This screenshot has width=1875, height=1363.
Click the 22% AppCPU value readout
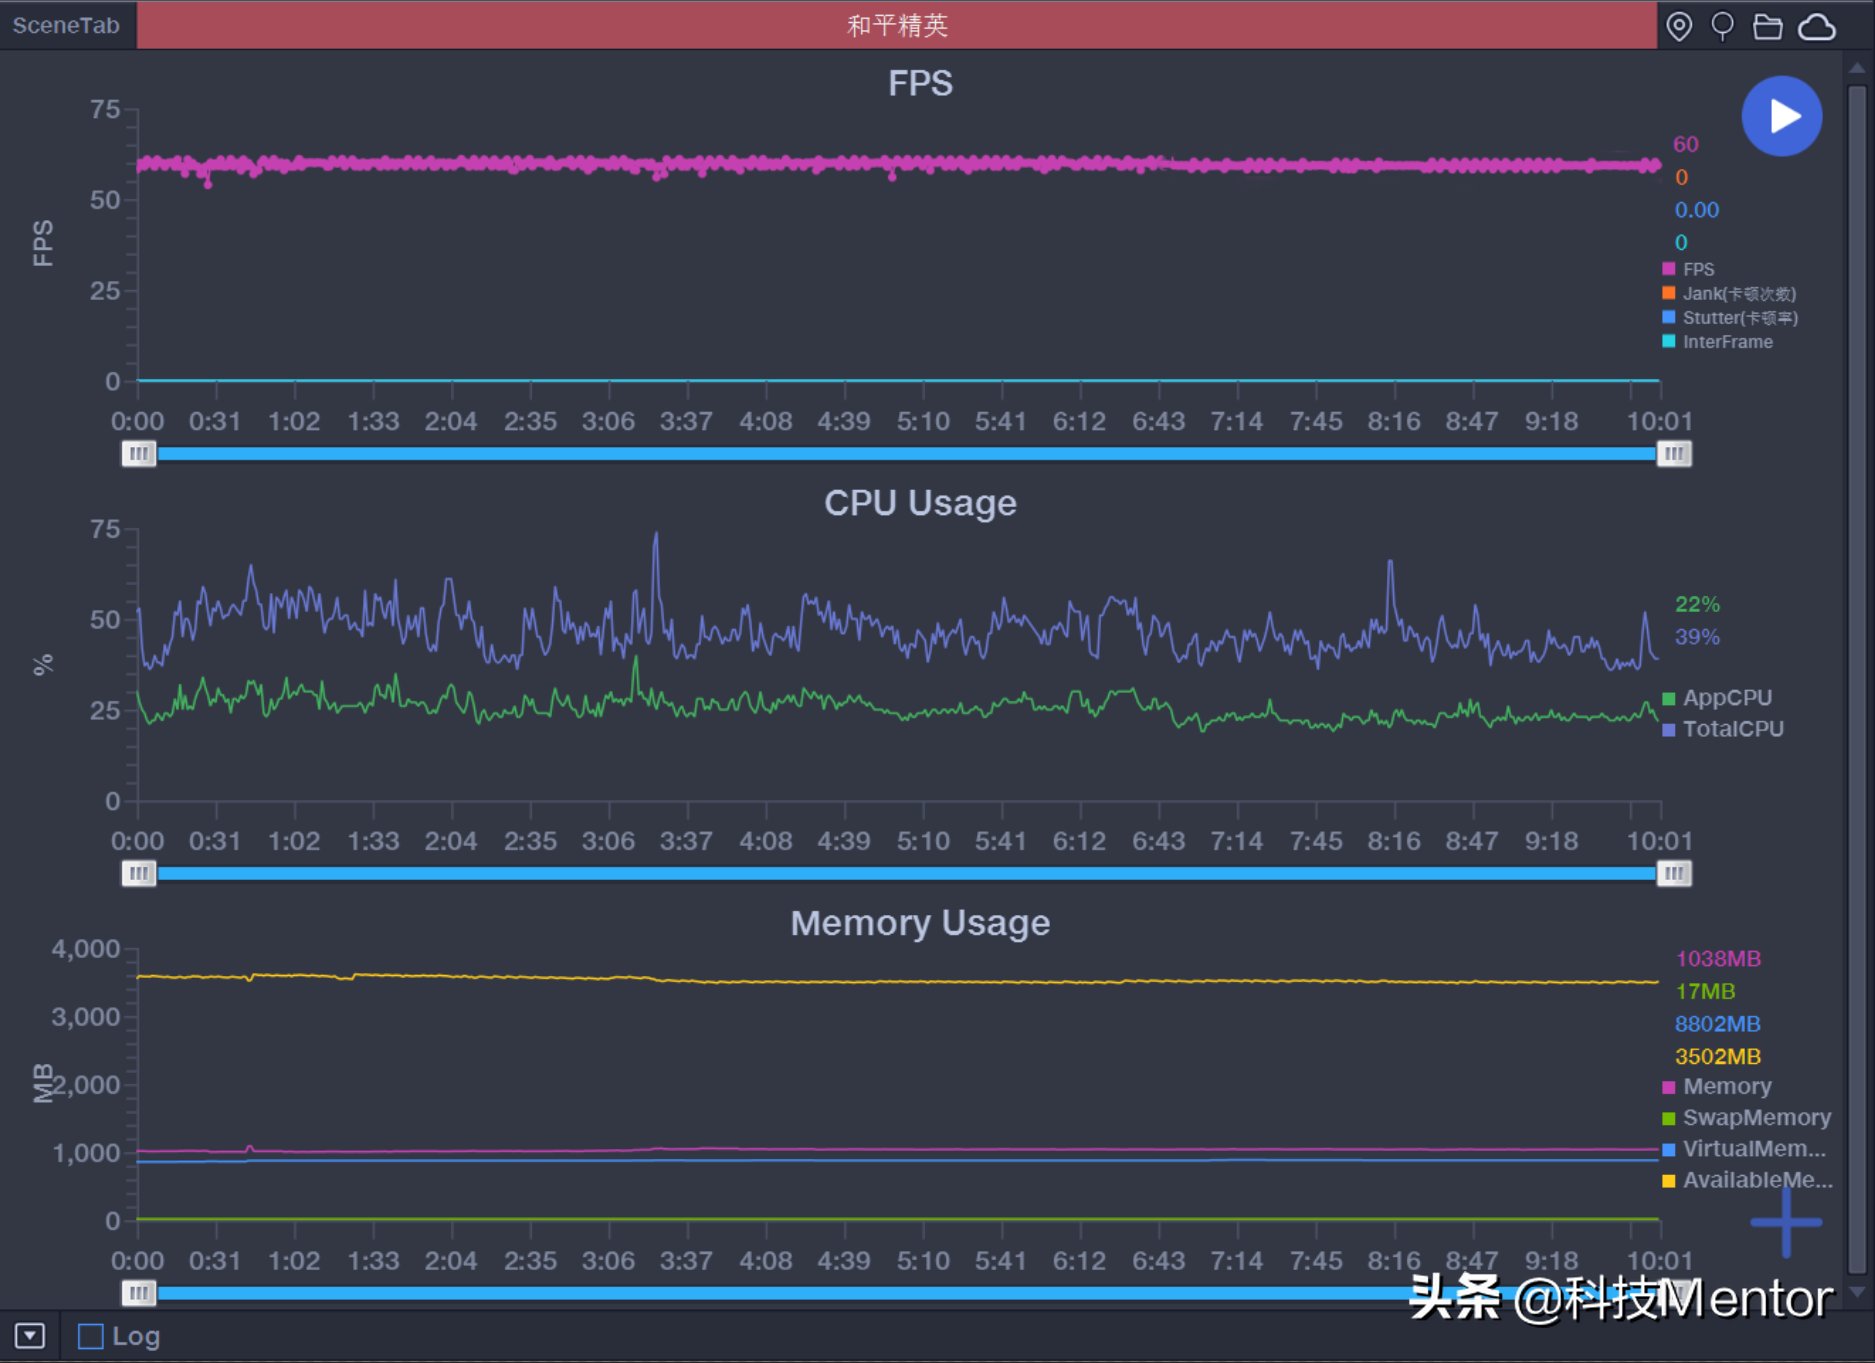1697,604
